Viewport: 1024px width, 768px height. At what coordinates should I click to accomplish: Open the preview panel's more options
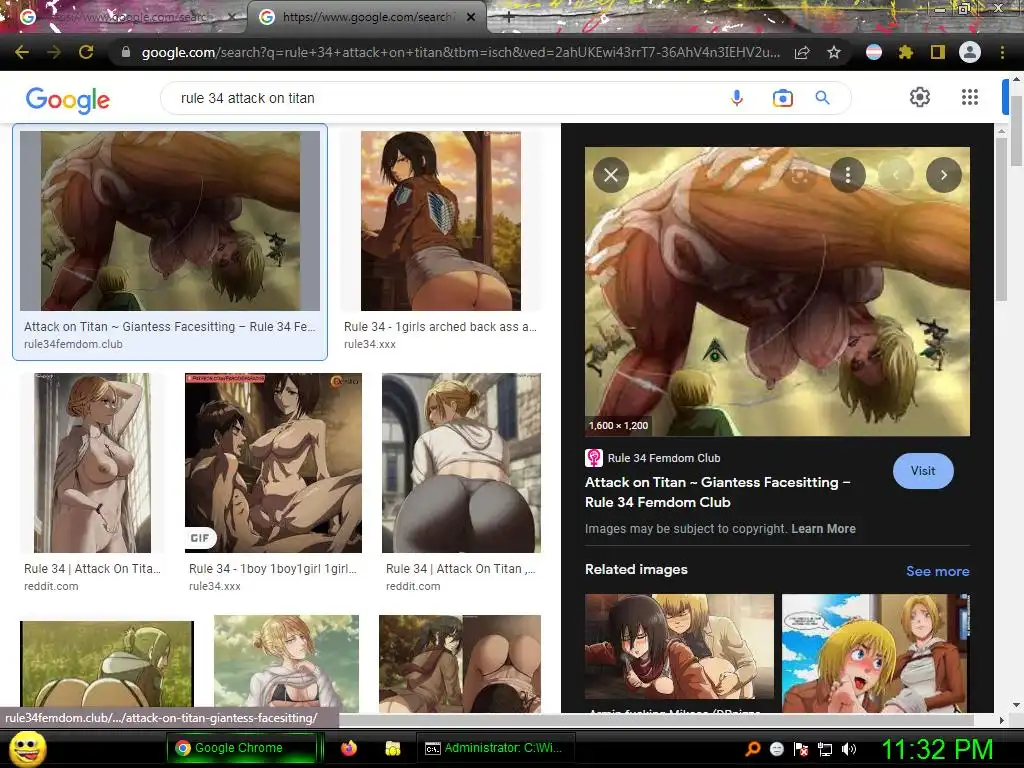point(848,175)
